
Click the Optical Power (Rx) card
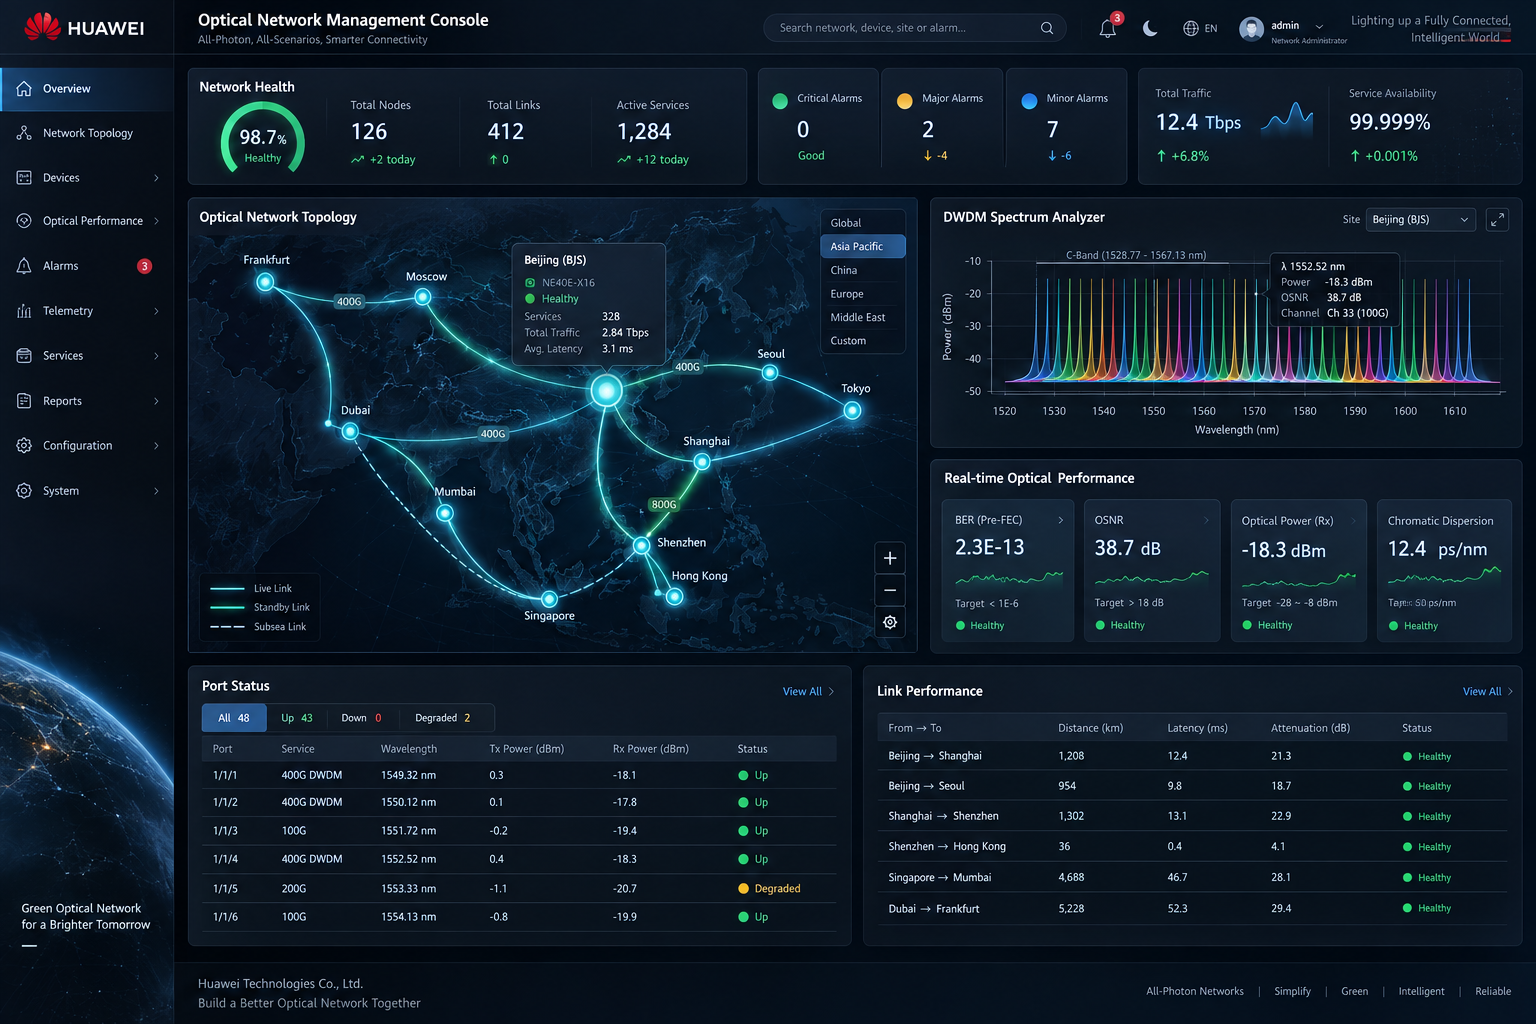(1298, 570)
